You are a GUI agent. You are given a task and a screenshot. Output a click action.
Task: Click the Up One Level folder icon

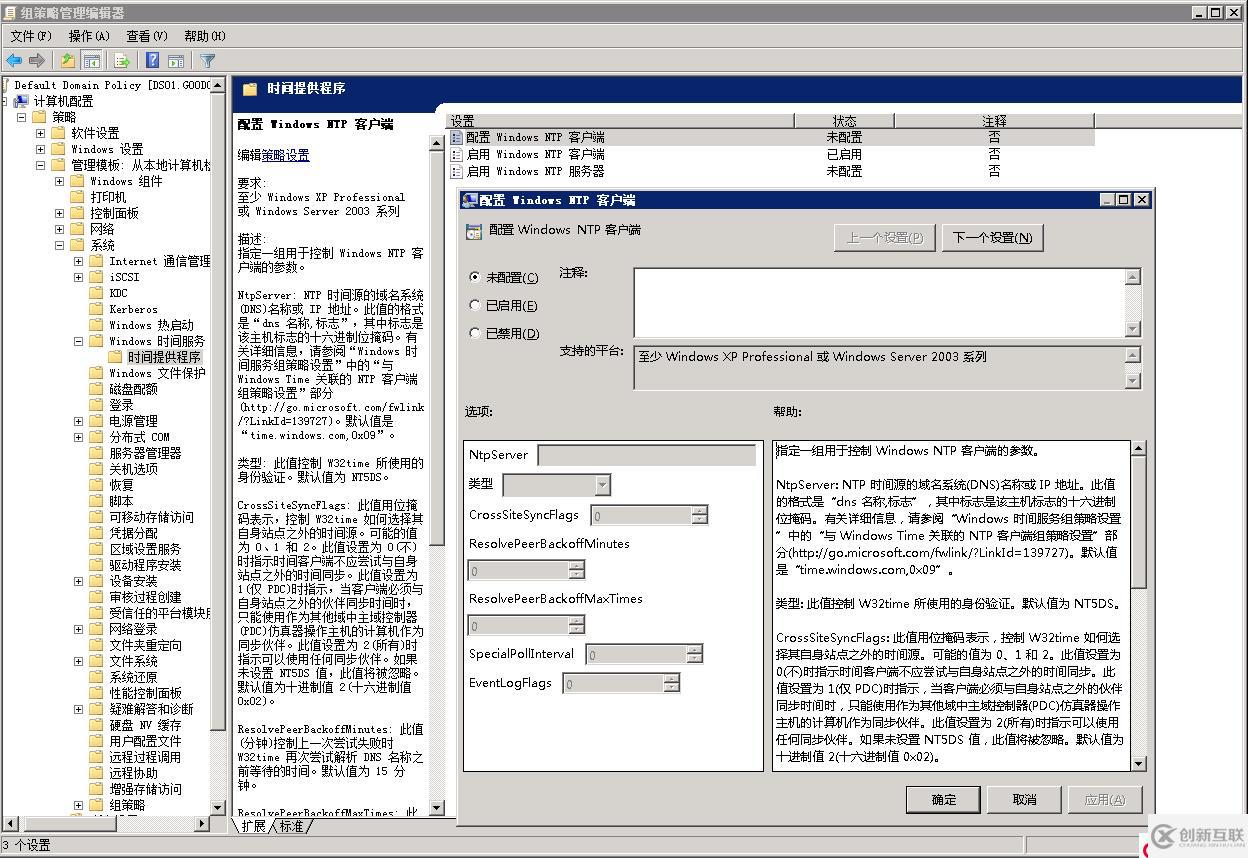pyautogui.click(x=67, y=60)
